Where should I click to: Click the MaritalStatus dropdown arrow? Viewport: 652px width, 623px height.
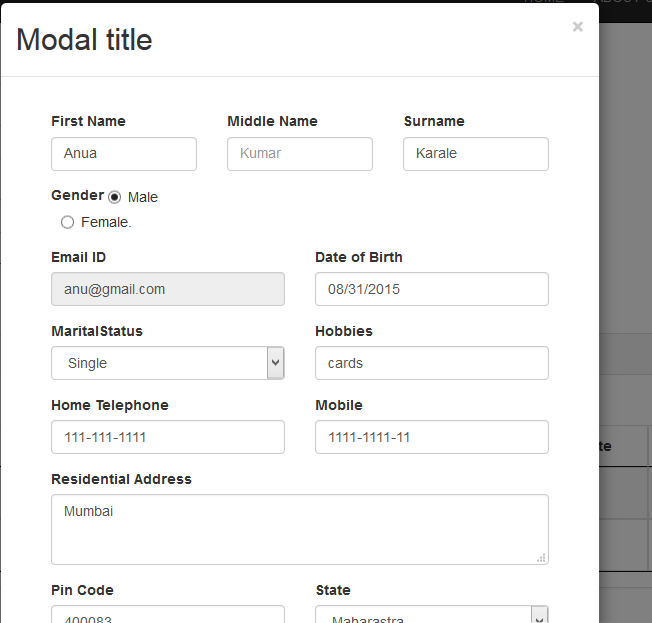coord(276,363)
